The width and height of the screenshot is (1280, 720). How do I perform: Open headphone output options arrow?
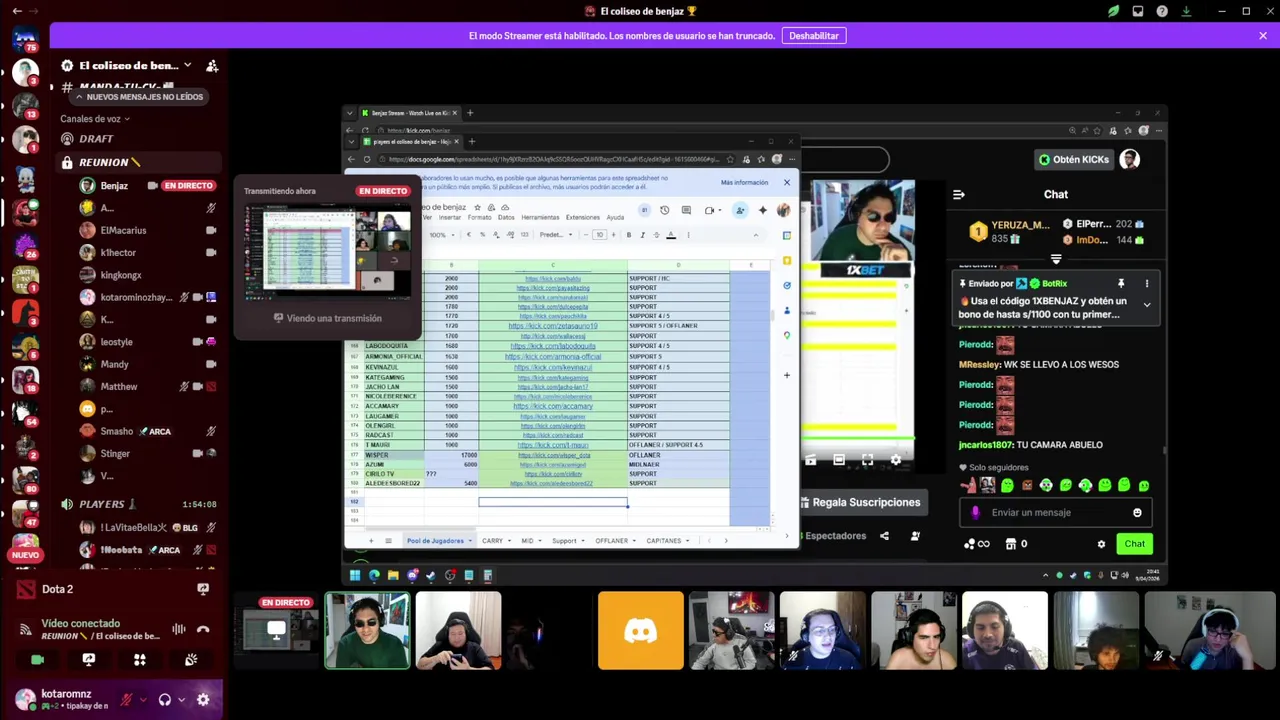point(181,700)
